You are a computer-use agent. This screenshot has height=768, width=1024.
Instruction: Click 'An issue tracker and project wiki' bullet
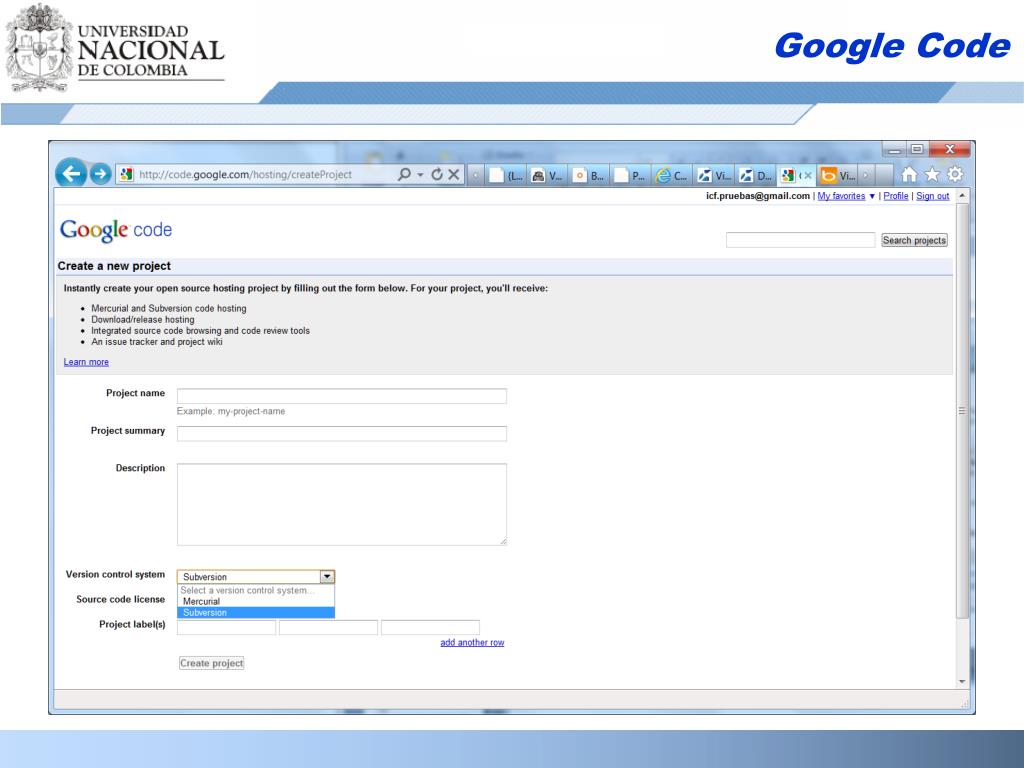pos(157,342)
